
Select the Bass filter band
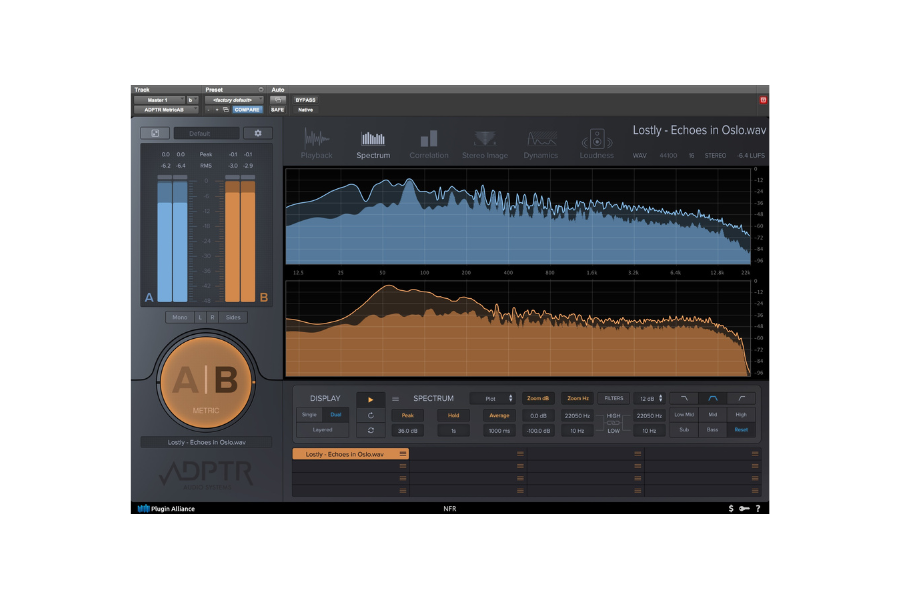click(713, 430)
